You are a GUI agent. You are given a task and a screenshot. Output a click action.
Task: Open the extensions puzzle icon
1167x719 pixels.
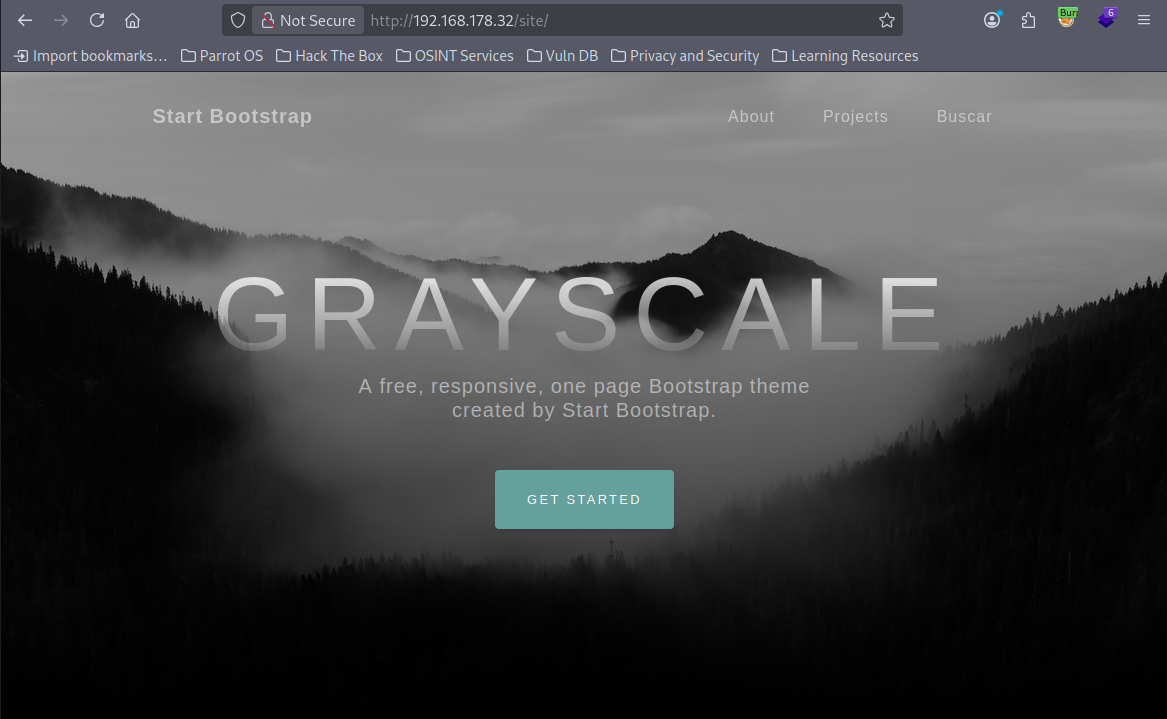coord(1029,20)
